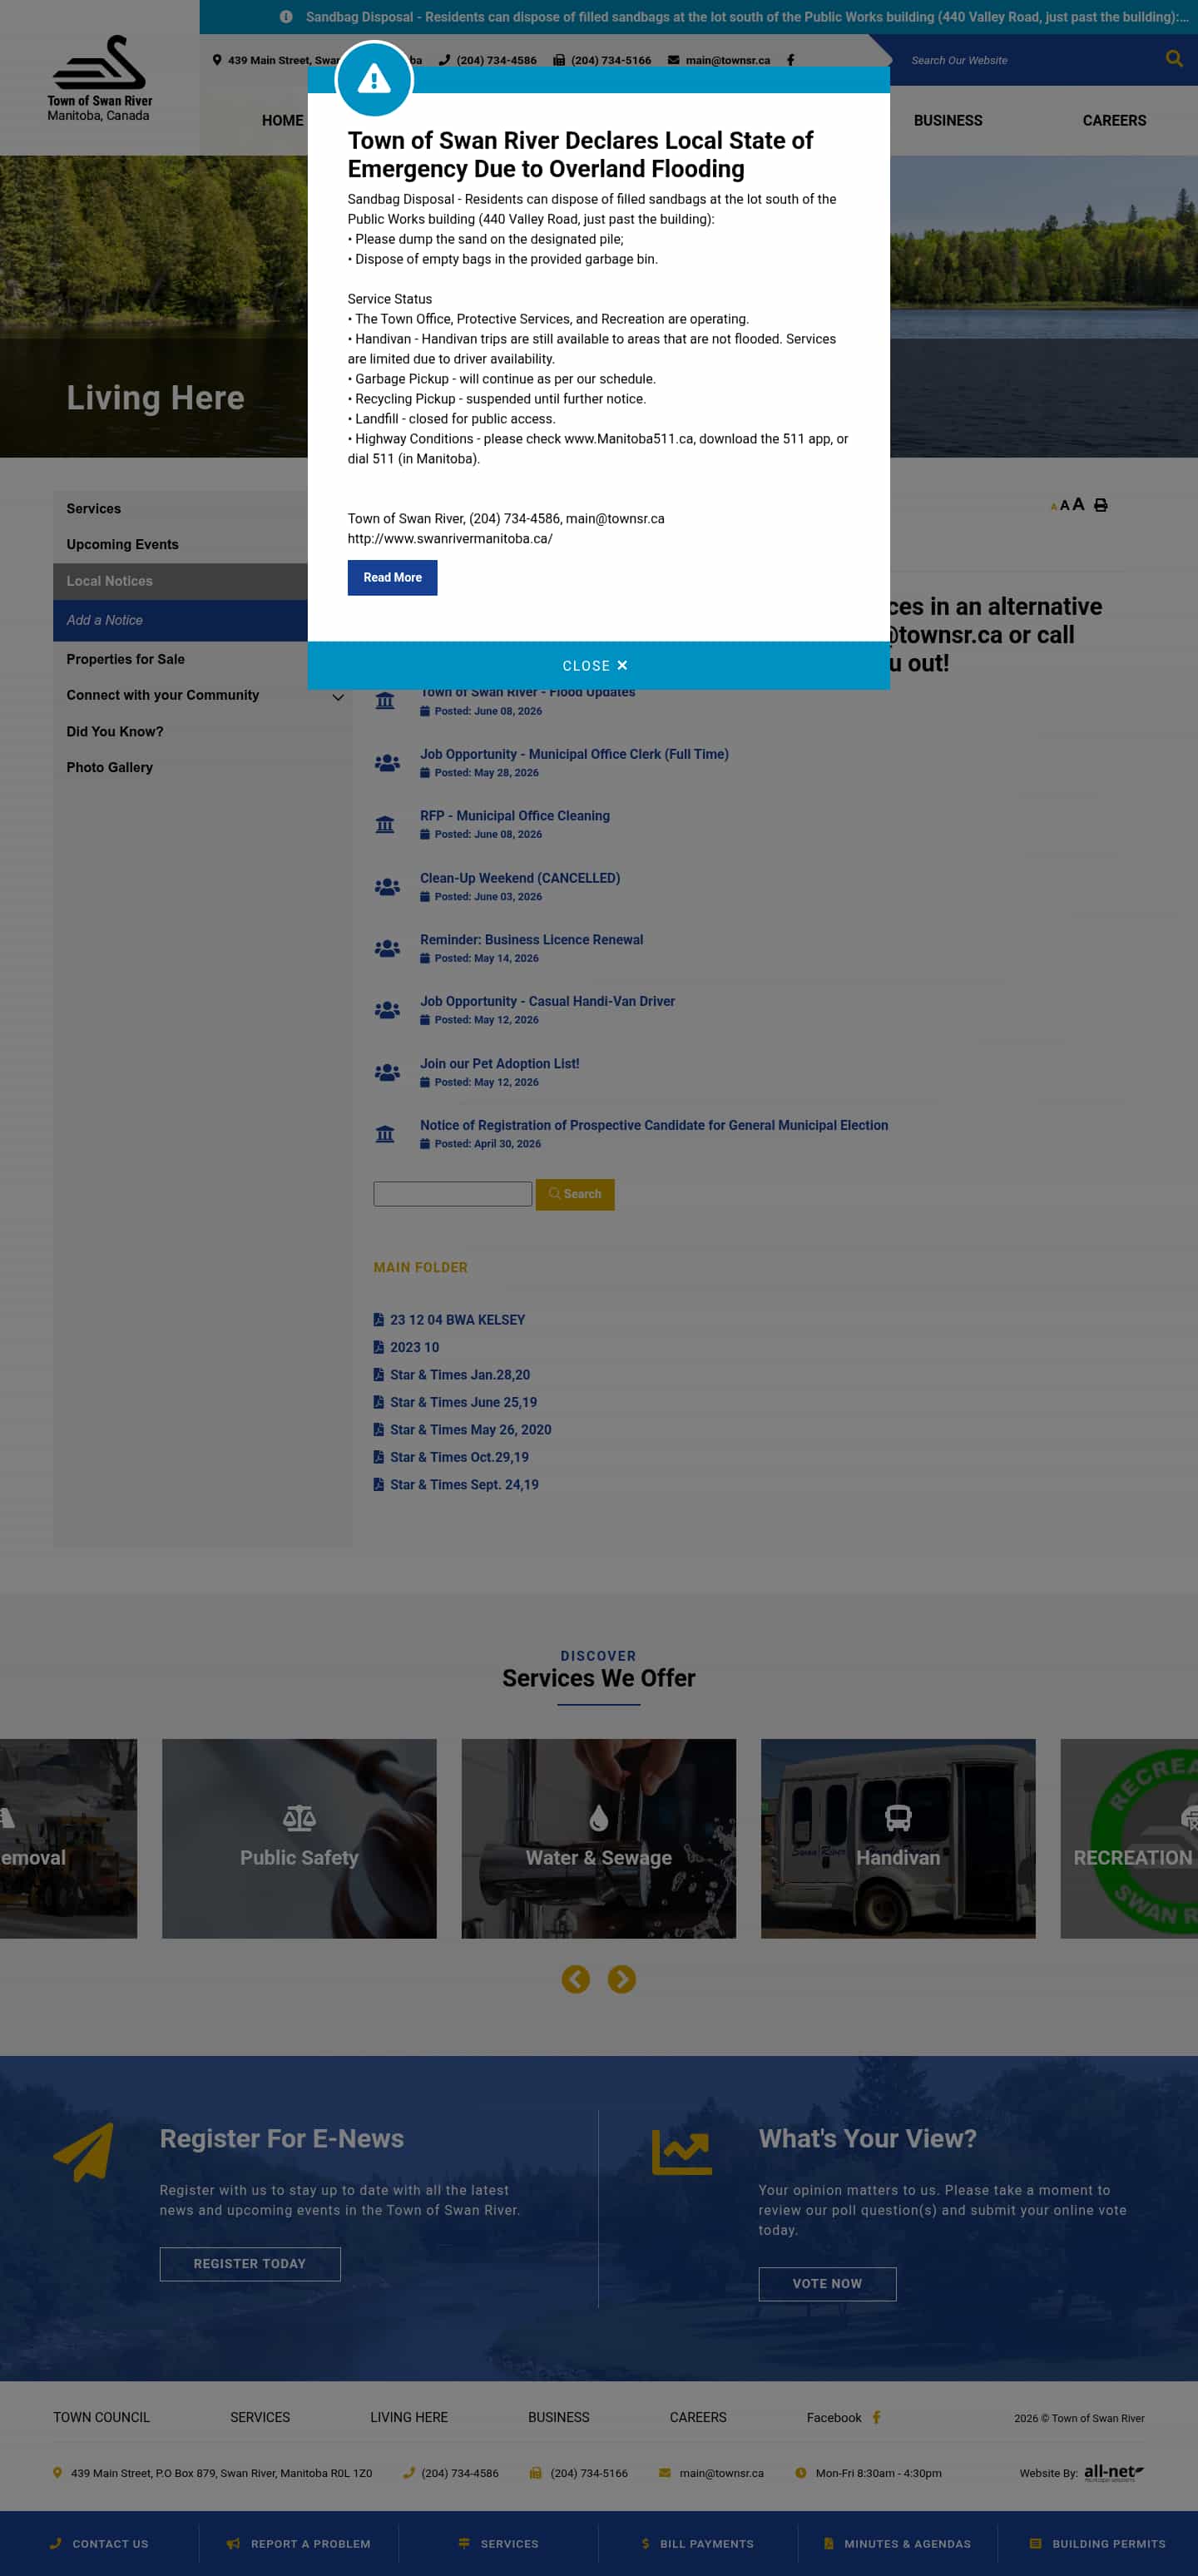Click the chart icon beside What's Your View
Viewport: 1198px width, 2576px height.
tap(681, 2152)
